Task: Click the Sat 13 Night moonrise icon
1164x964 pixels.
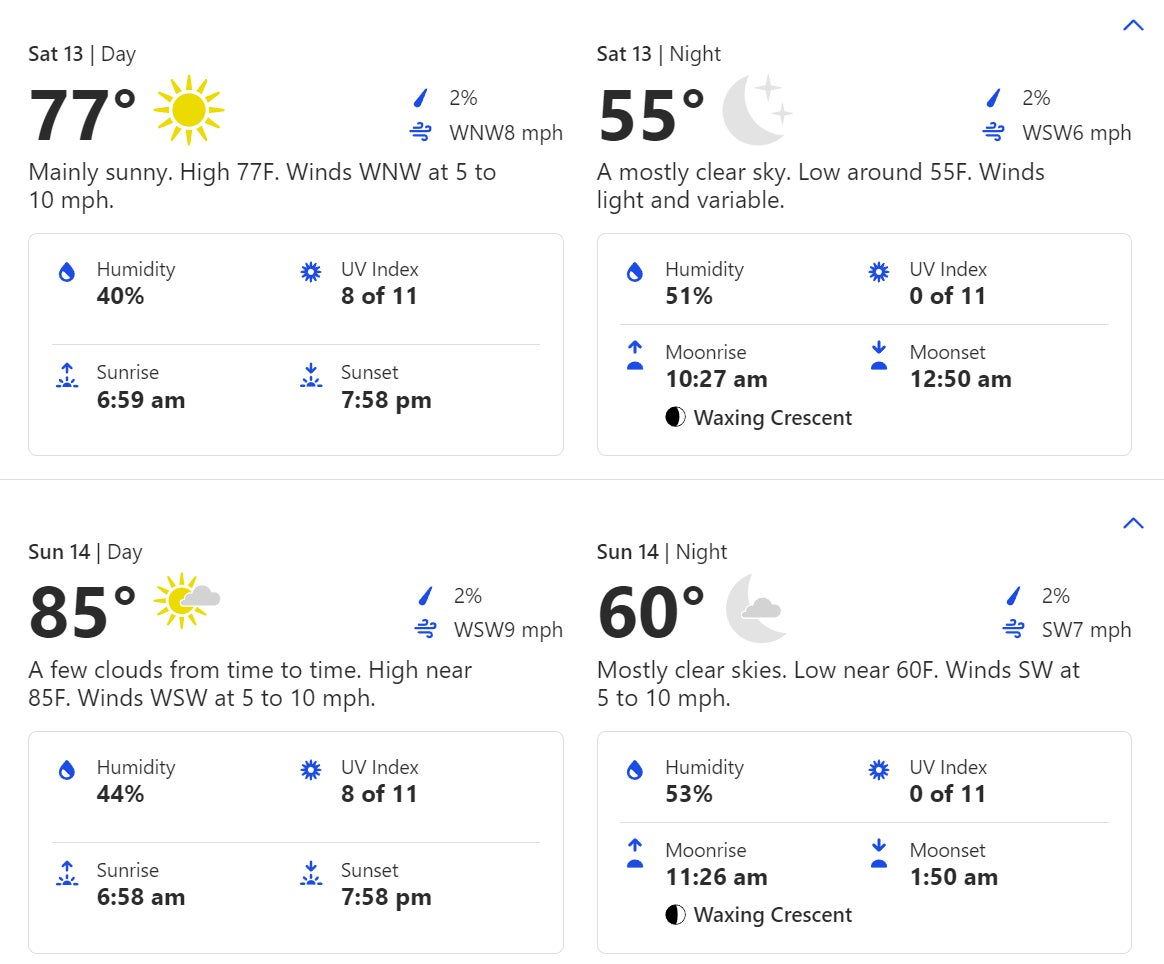Action: [634, 355]
